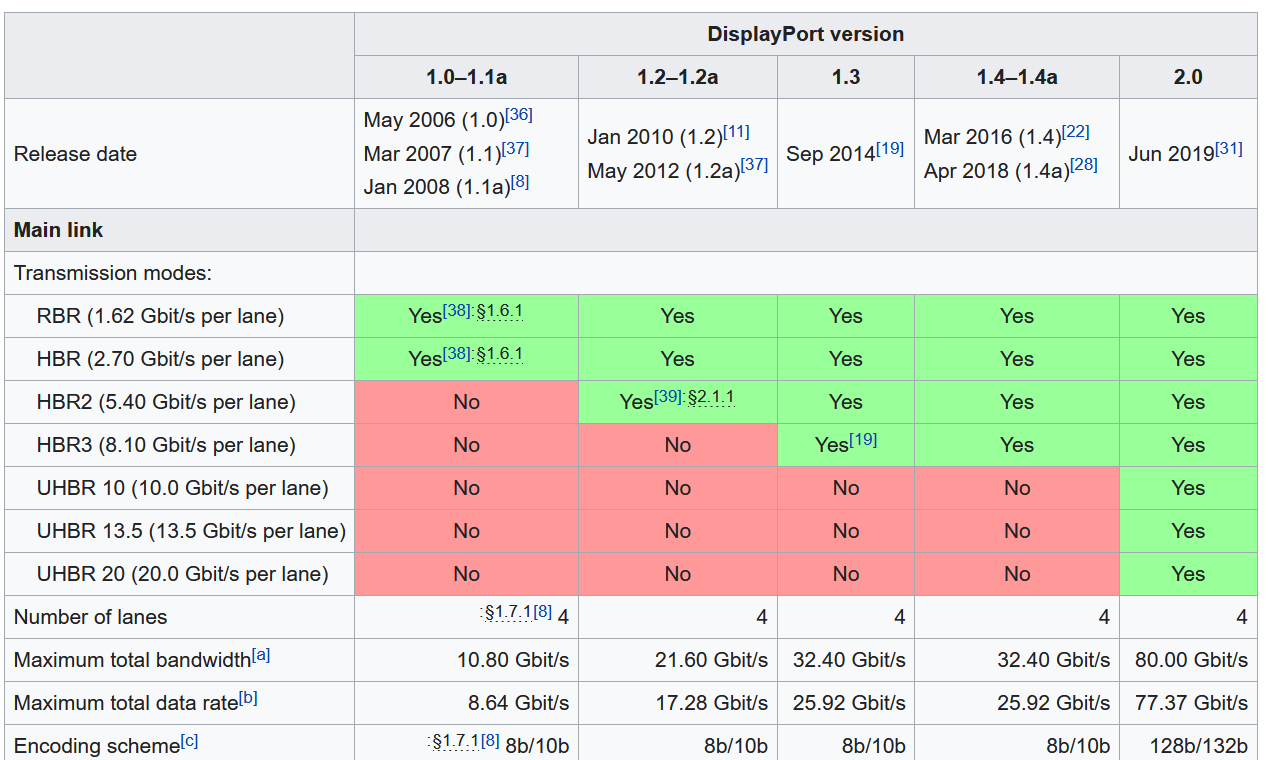The width and height of the screenshot is (1278, 760).
Task: Click the '1.3' column header
Action: (x=846, y=77)
